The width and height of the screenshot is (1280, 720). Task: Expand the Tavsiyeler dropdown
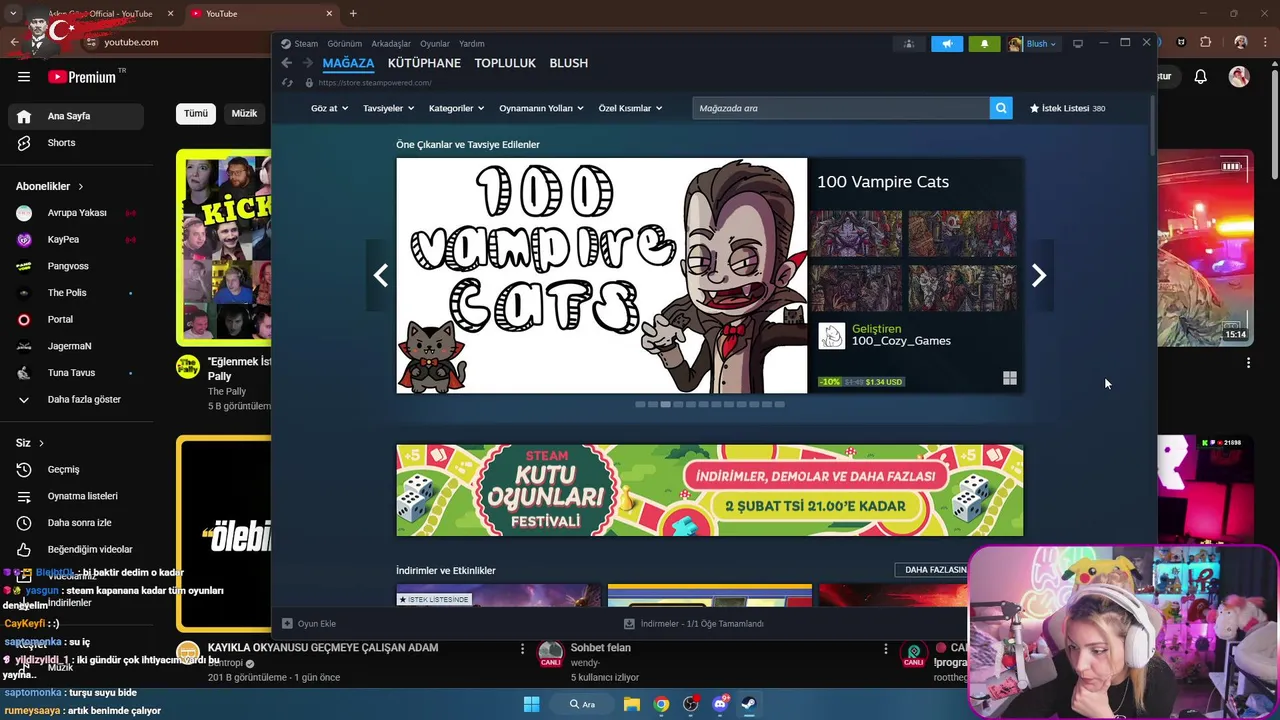[388, 108]
